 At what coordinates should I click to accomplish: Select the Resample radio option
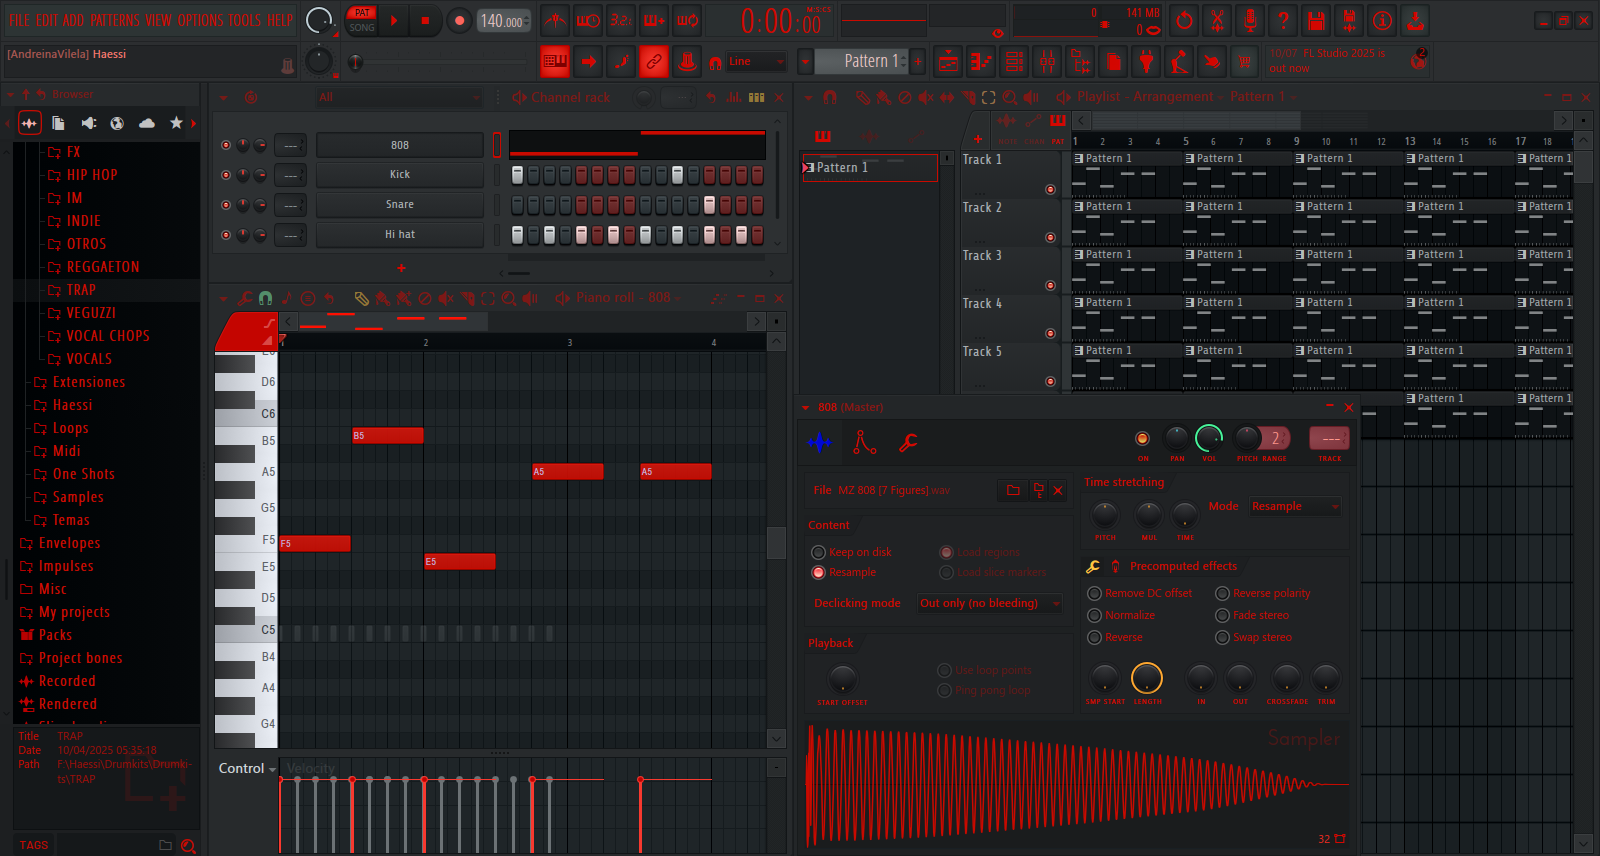point(818,572)
